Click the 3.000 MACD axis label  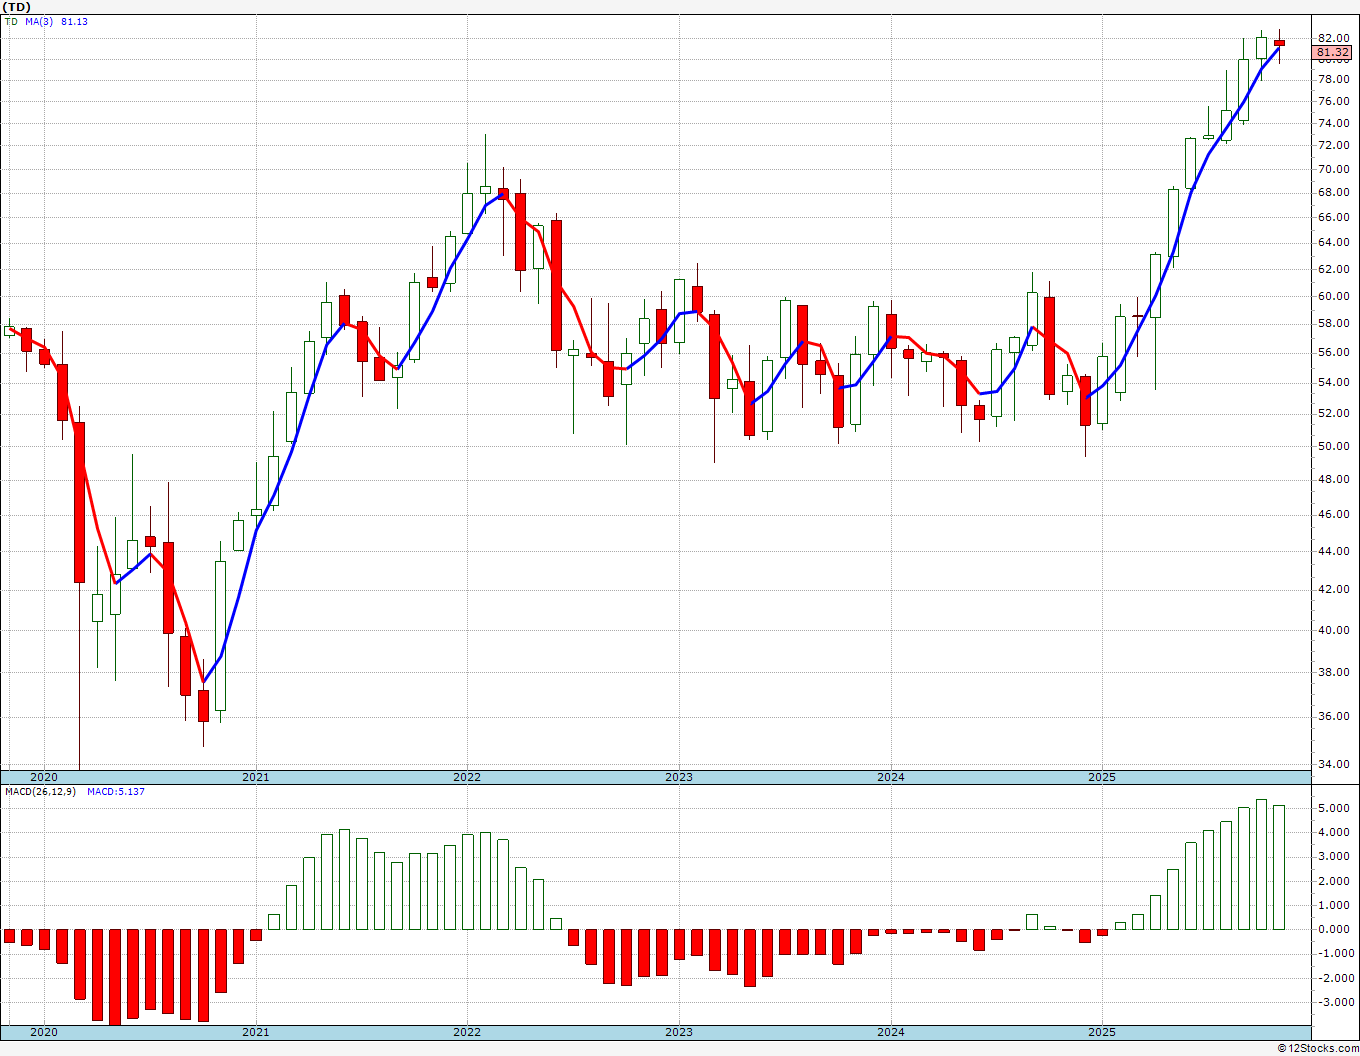[x=1335, y=856]
